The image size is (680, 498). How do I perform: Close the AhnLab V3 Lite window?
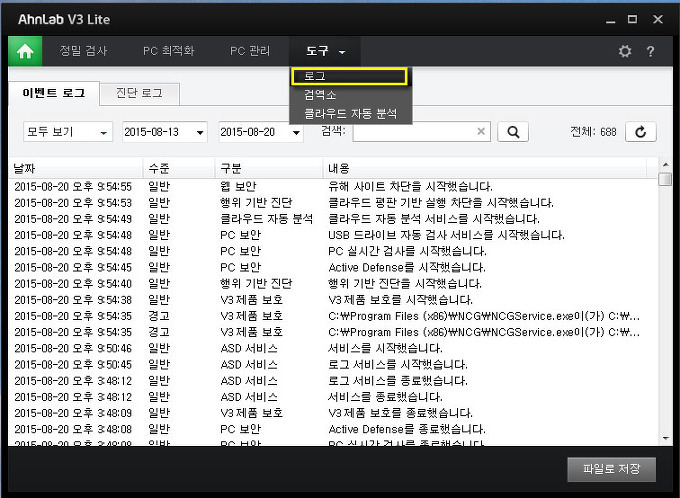click(x=658, y=20)
